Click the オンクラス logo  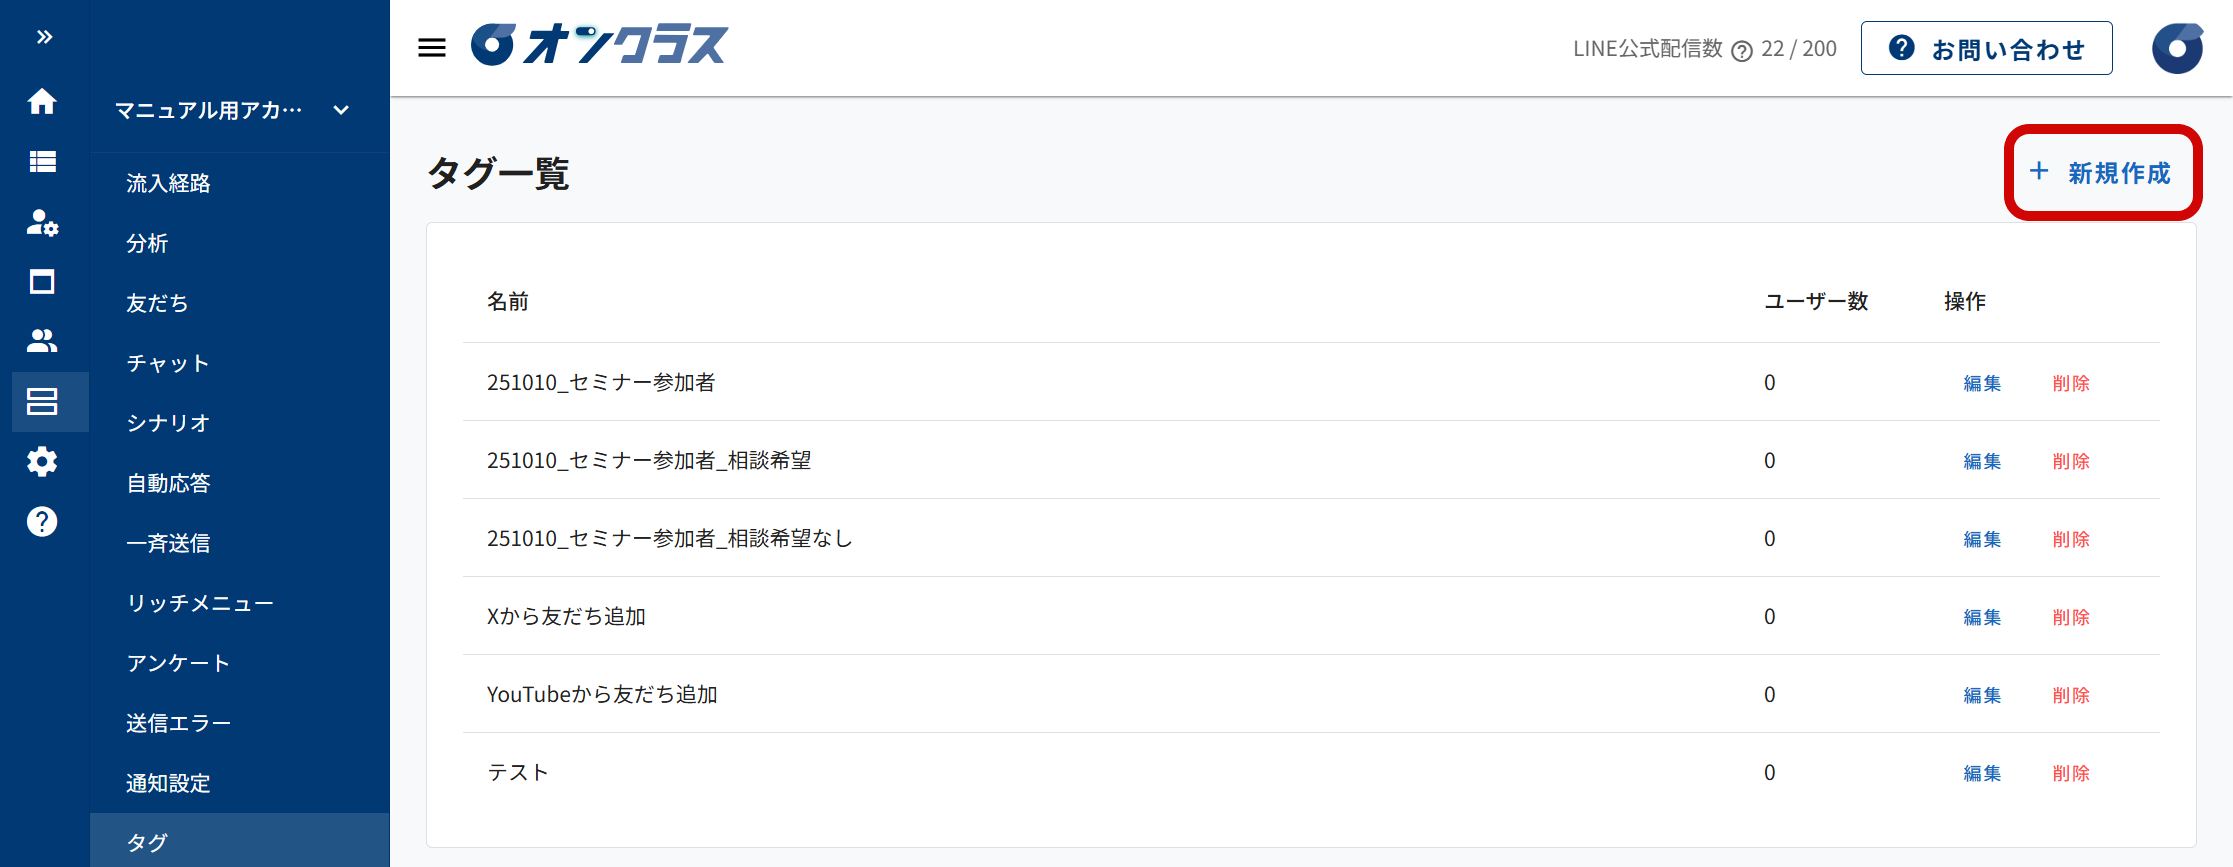(x=600, y=45)
